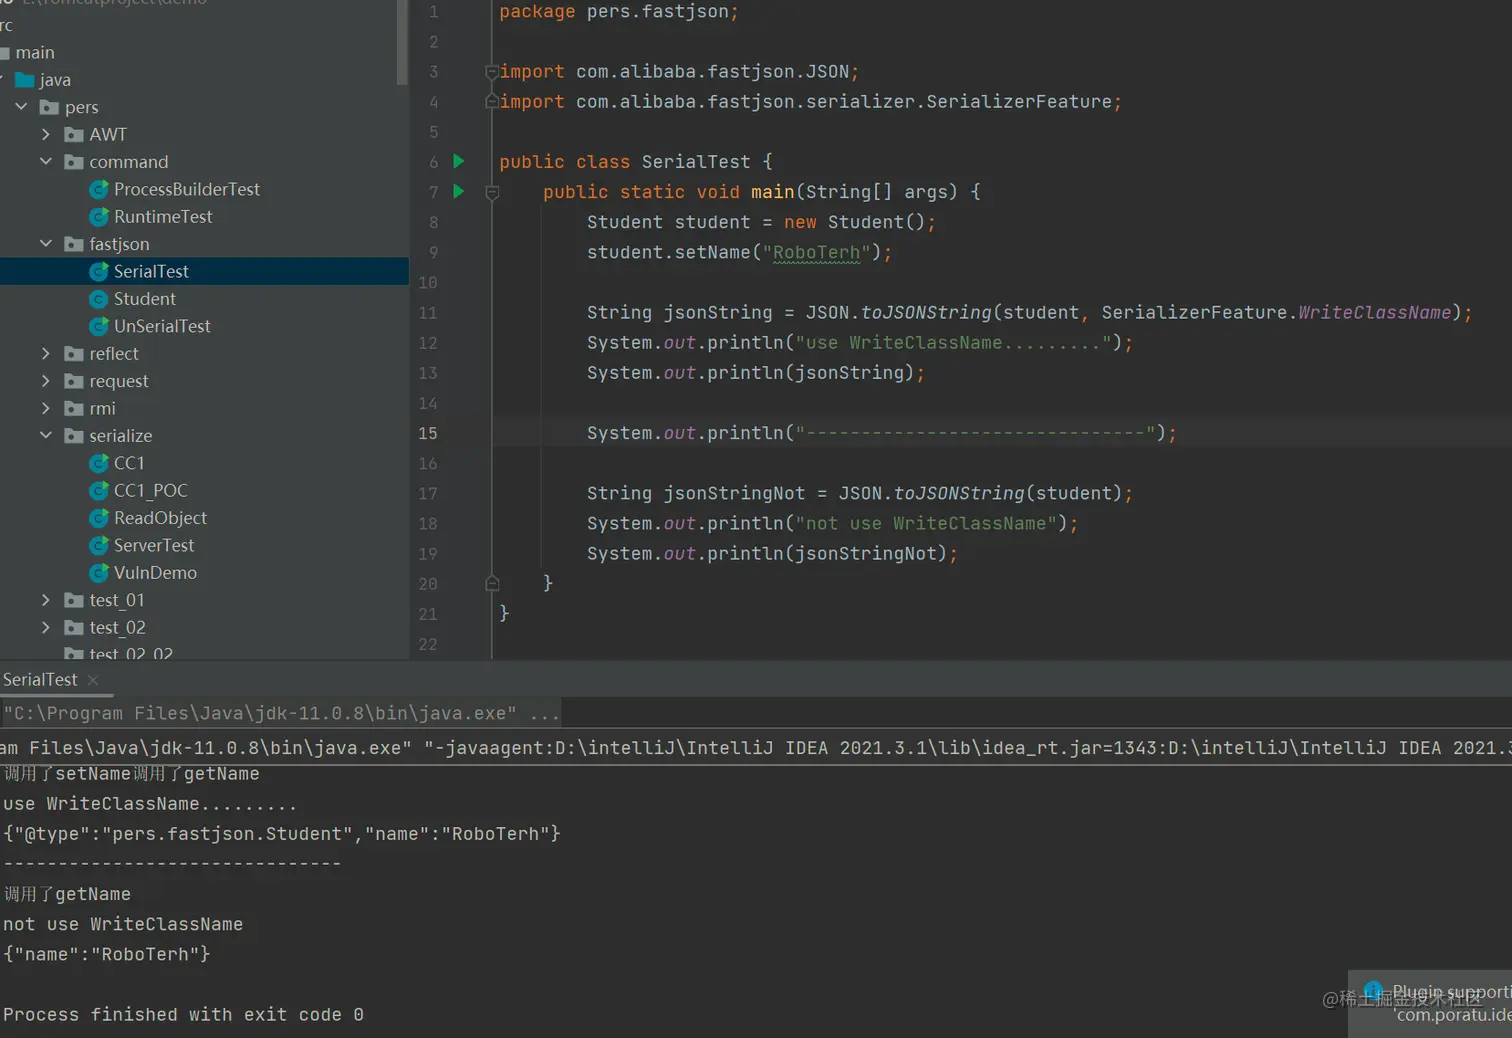
Task: Expand the request package
Action: click(x=46, y=380)
